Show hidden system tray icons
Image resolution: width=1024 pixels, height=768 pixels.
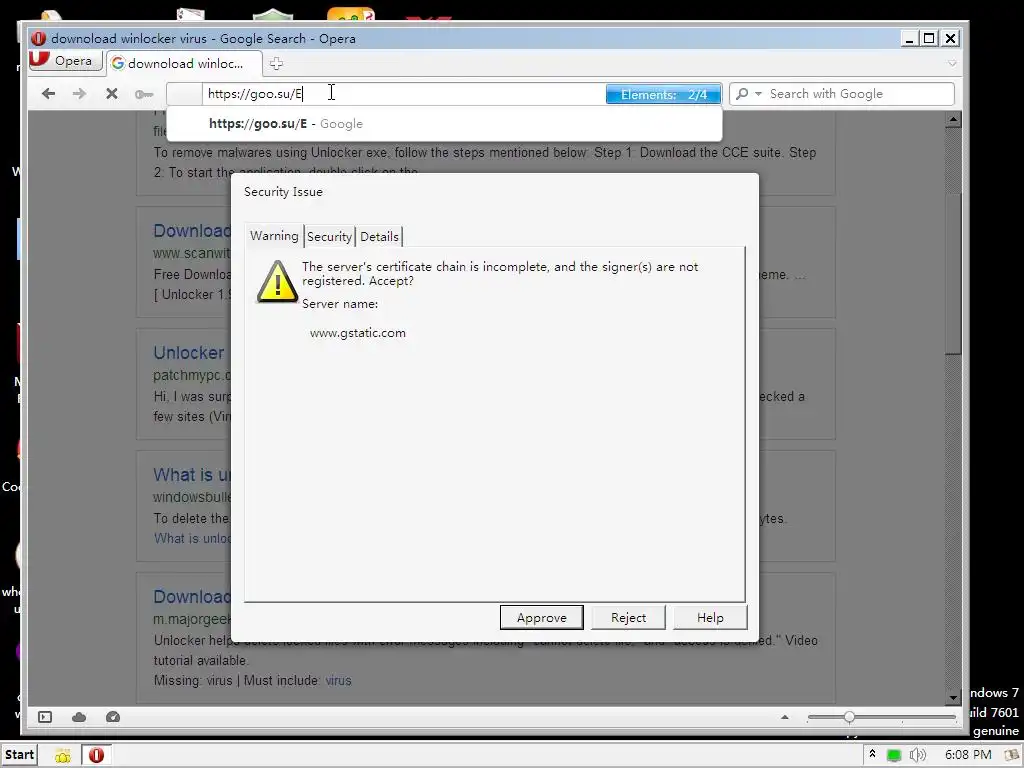tap(872, 754)
